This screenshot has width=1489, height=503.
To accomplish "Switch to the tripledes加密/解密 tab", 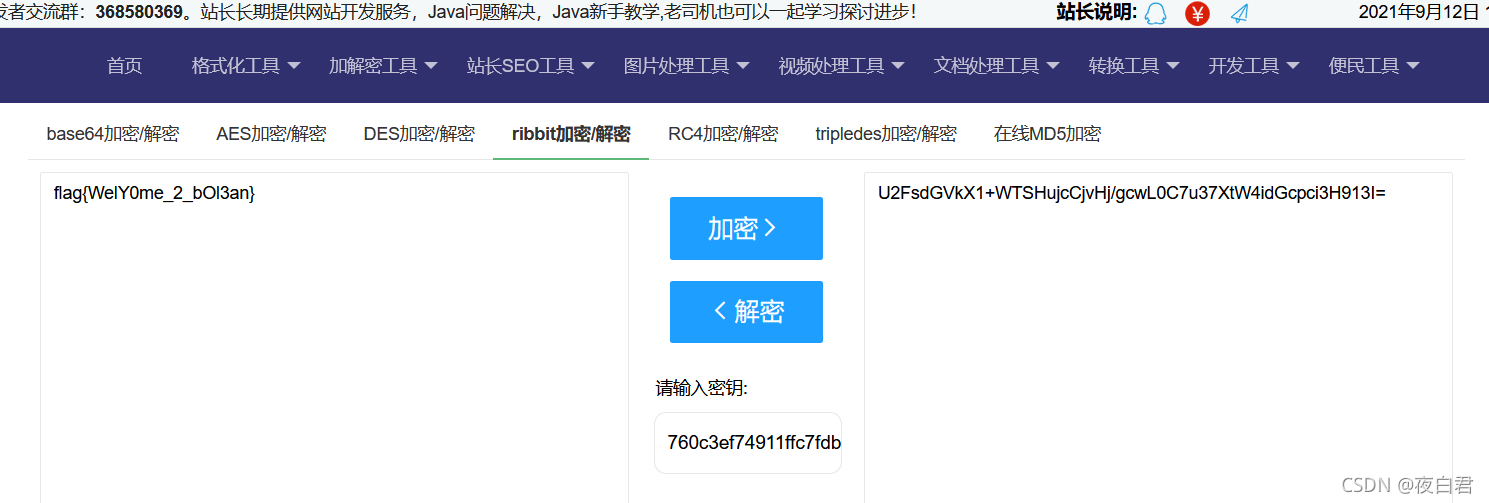I will 886,134.
